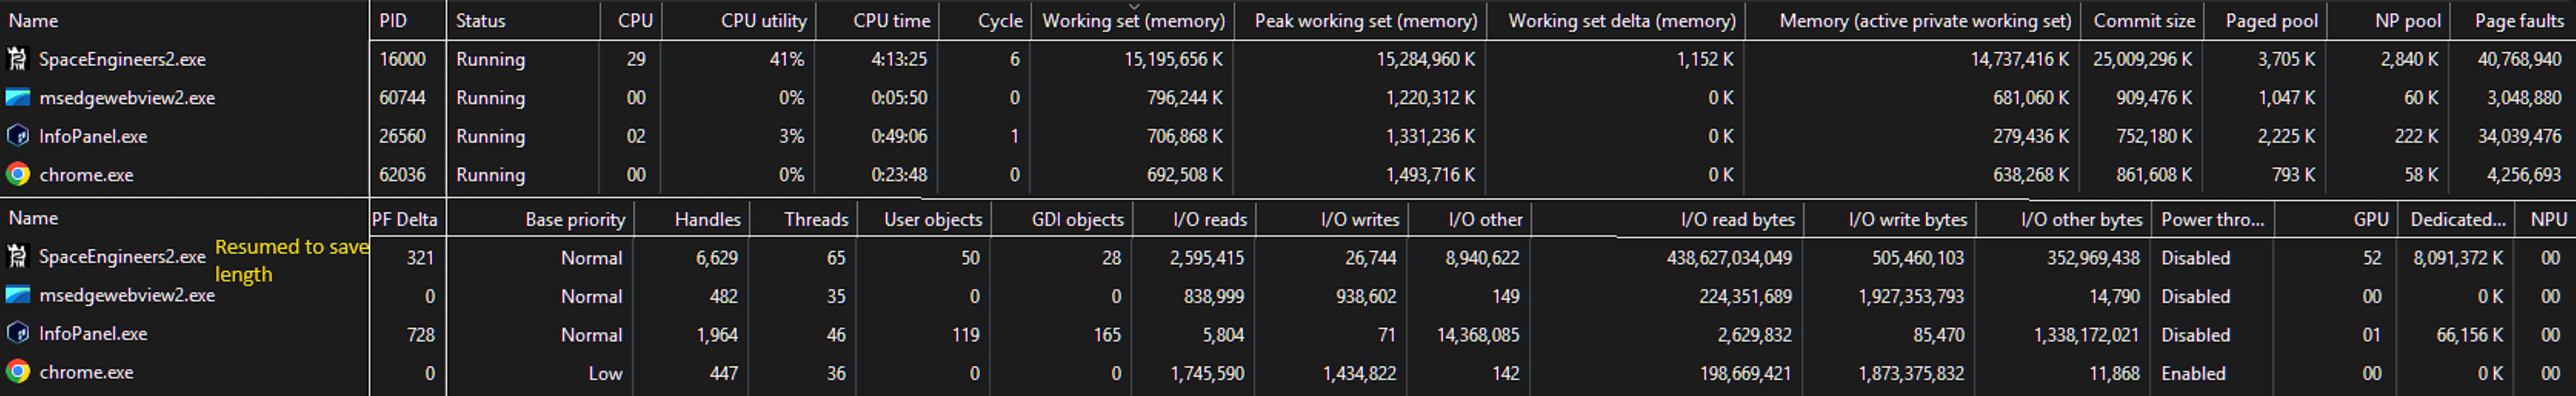Click the msedgewebview2.exe icon in top list
The image size is (2576, 396).
(x=17, y=98)
